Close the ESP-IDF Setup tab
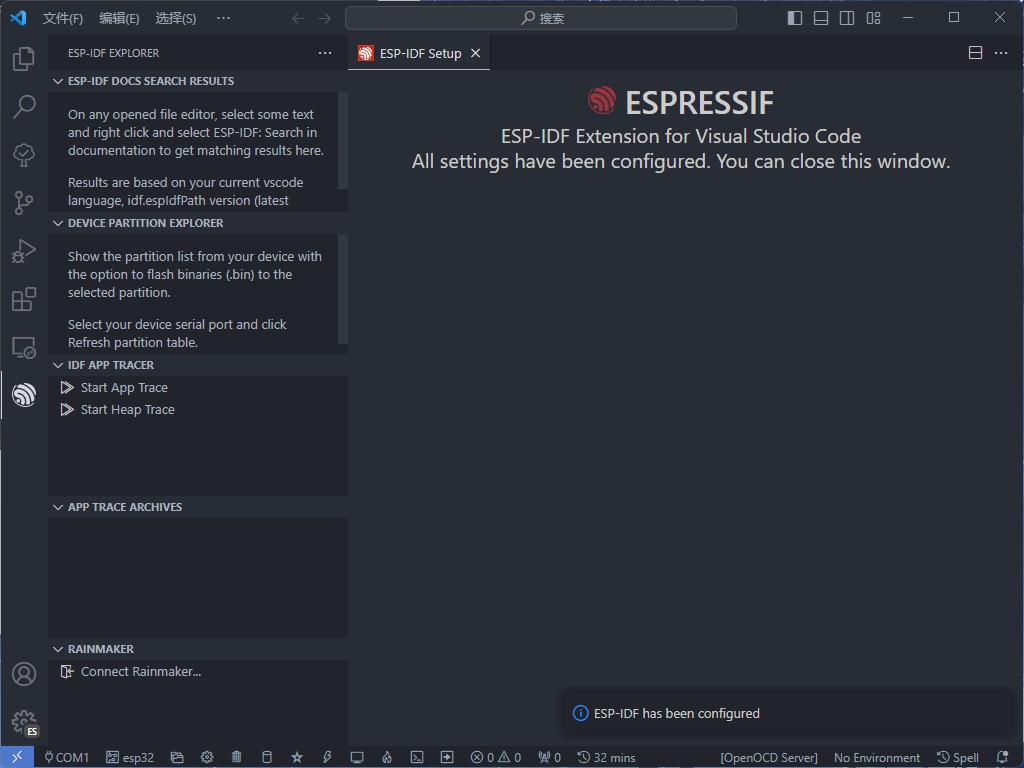The height and width of the screenshot is (768, 1024). 475,53
